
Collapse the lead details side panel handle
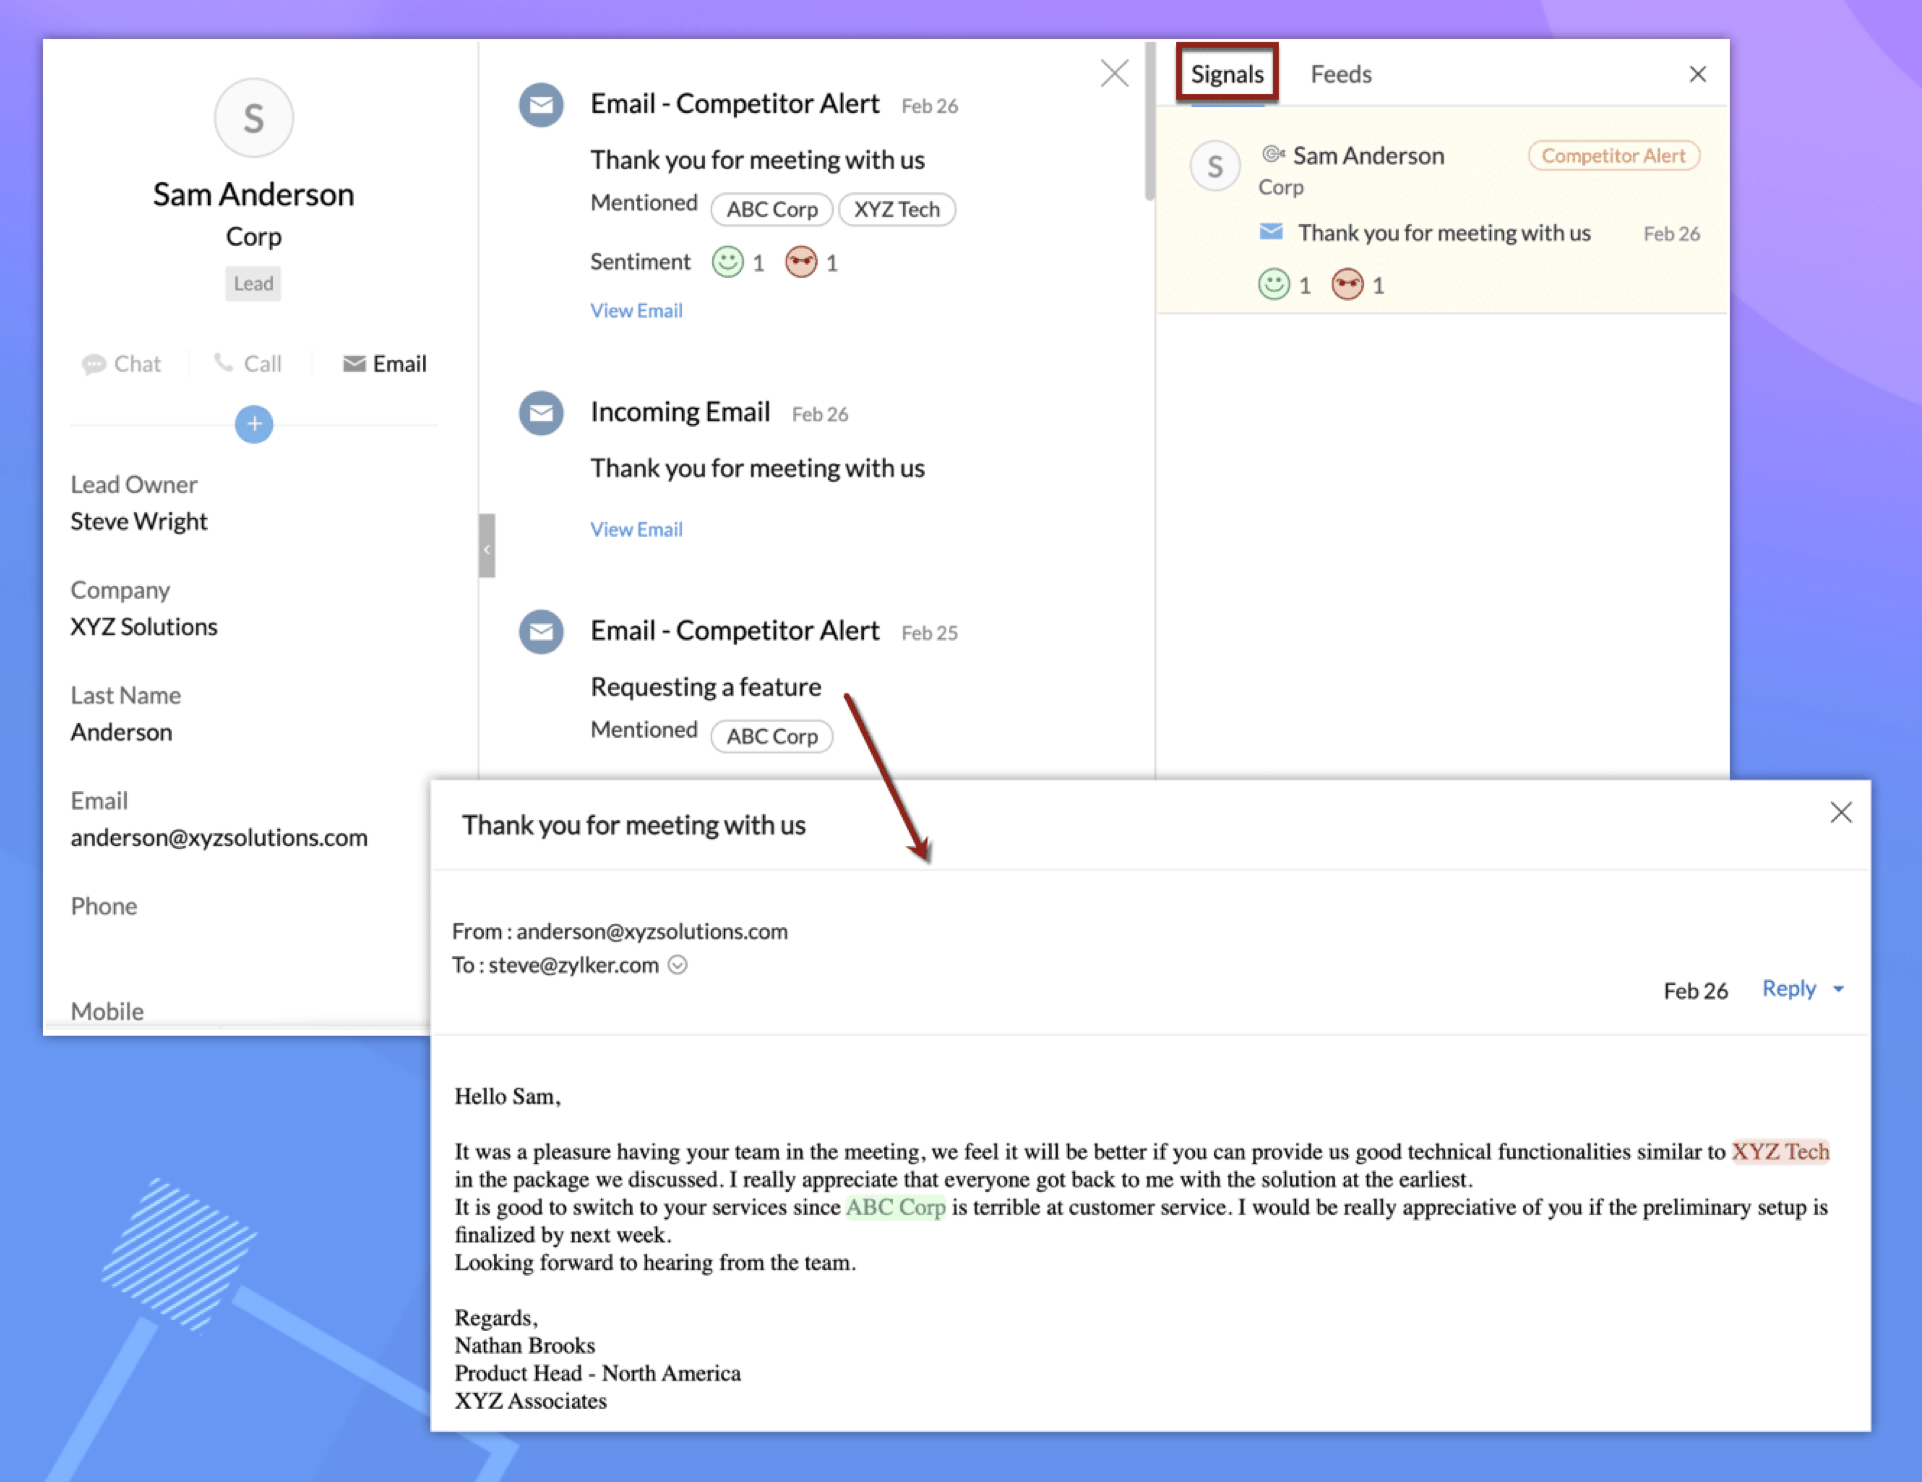(487, 546)
